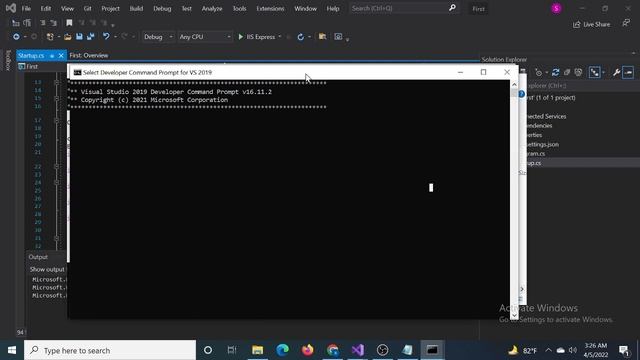This screenshot has height=360, width=640.
Task: Click the Show All Files icon in Solution Explorer
Action: click(578, 72)
